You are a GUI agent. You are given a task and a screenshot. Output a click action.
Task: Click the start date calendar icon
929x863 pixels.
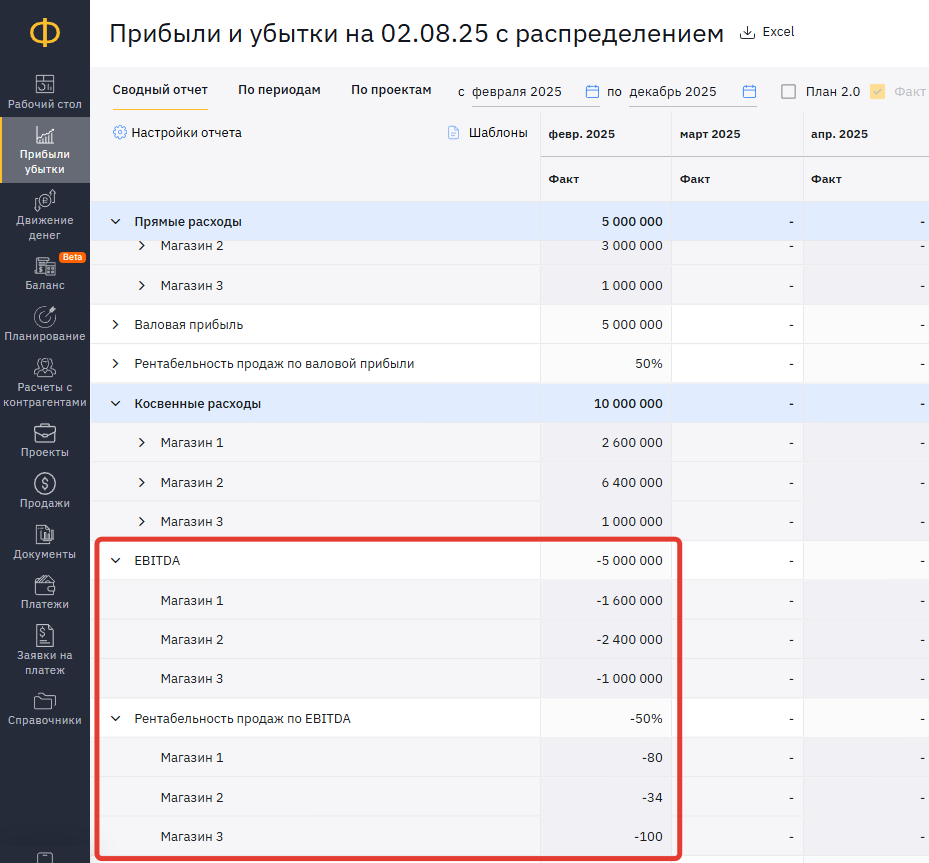point(592,91)
